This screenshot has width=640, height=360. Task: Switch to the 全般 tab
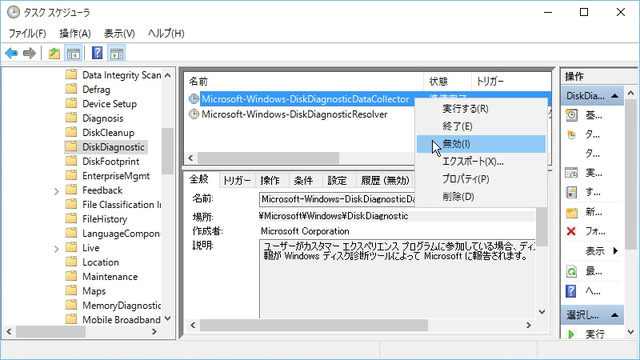point(200,180)
